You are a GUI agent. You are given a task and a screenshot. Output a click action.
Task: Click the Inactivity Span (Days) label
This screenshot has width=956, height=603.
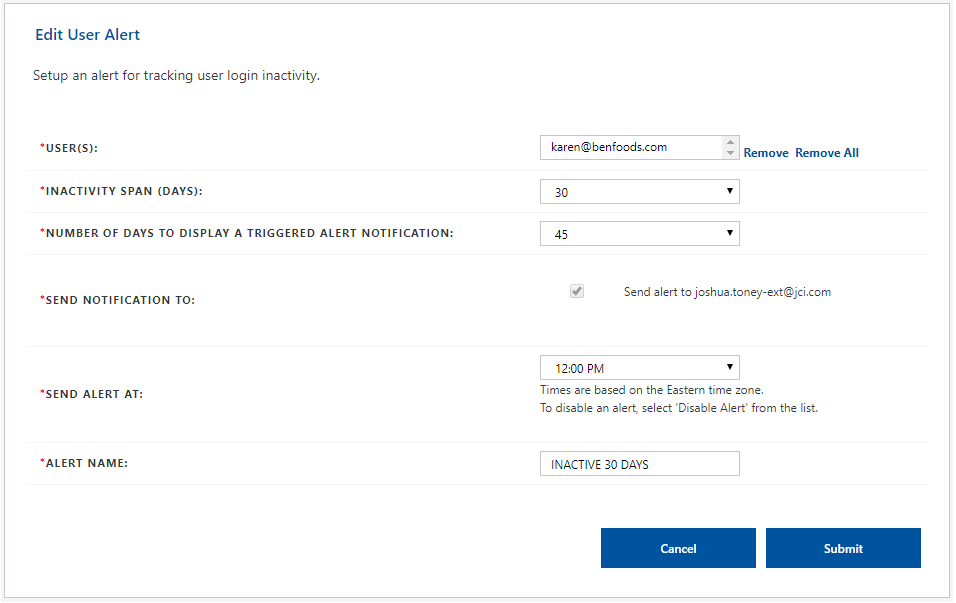pos(128,191)
